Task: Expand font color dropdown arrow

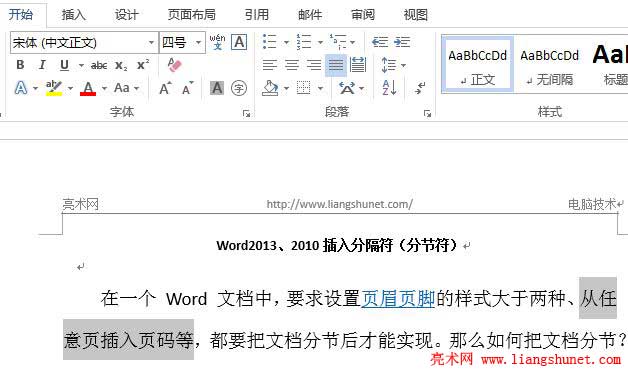Action: coord(105,88)
